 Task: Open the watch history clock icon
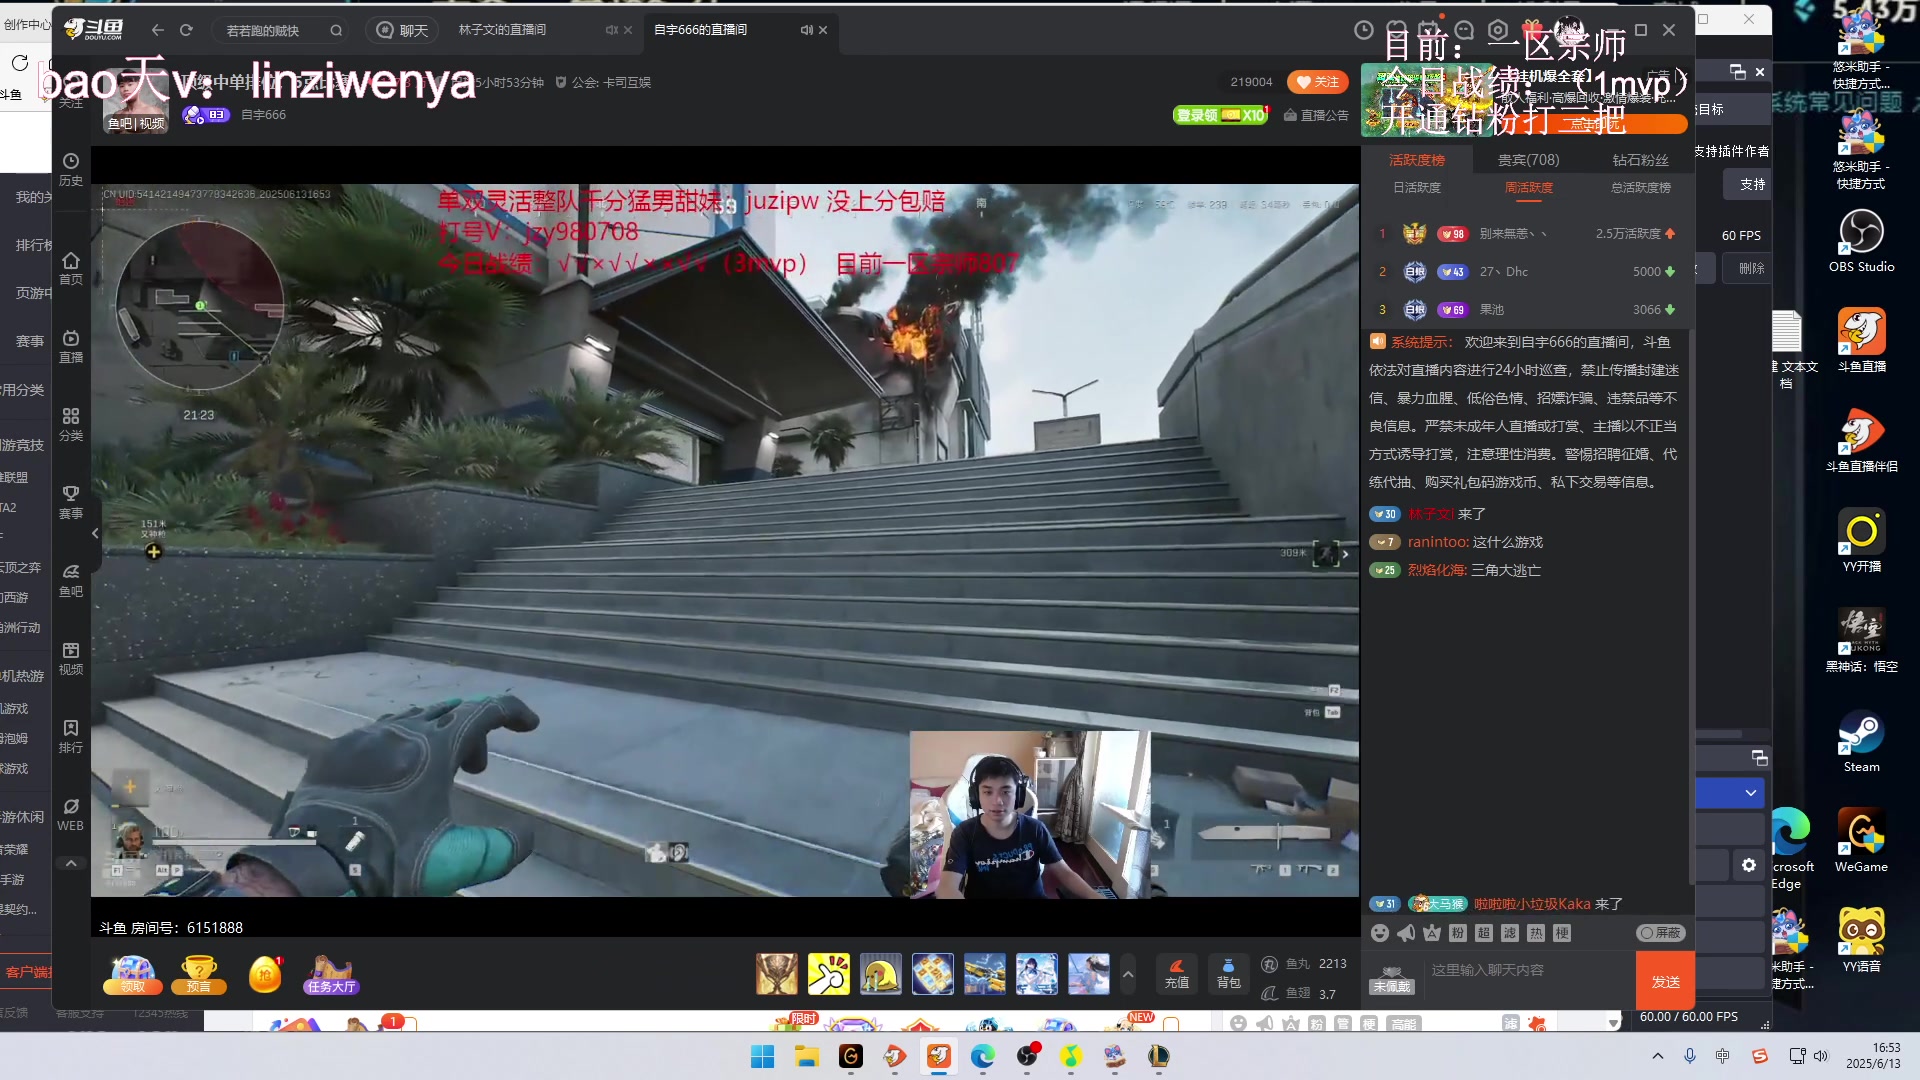pyautogui.click(x=1363, y=30)
